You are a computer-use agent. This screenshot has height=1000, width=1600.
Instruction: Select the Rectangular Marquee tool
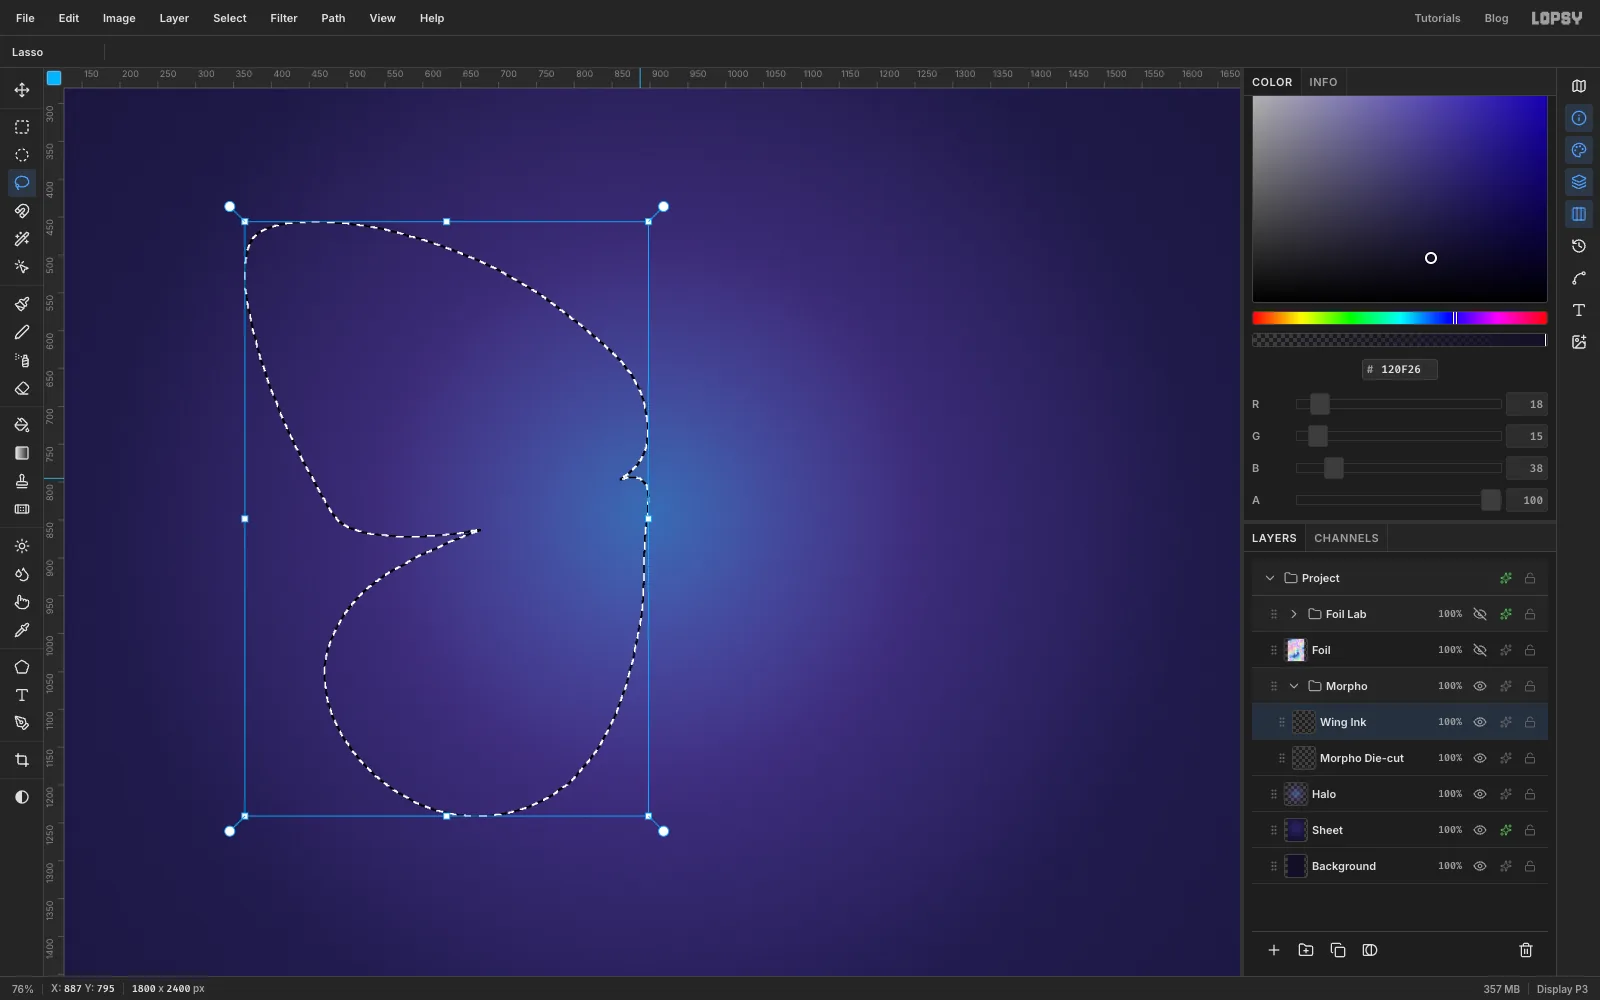click(x=22, y=127)
